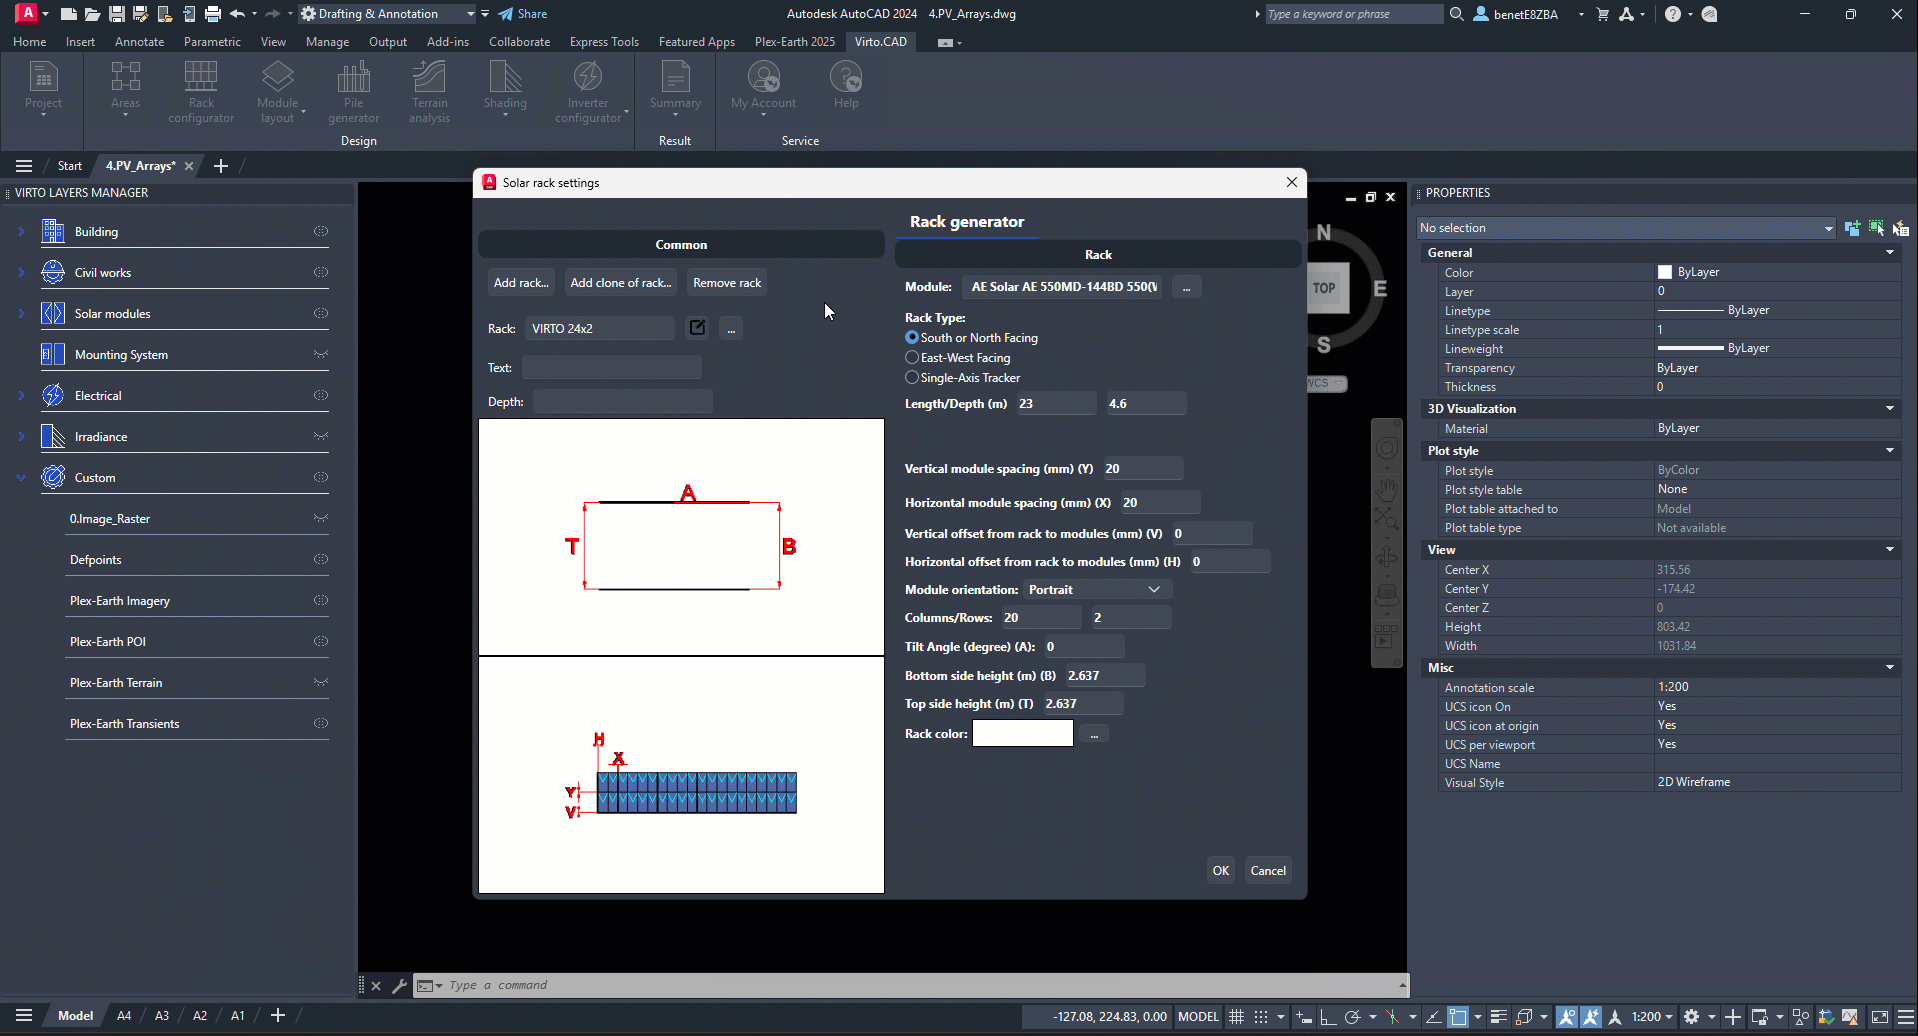The height and width of the screenshot is (1036, 1918).
Task: Collapse the Plot style properties section
Action: coord(1890,451)
